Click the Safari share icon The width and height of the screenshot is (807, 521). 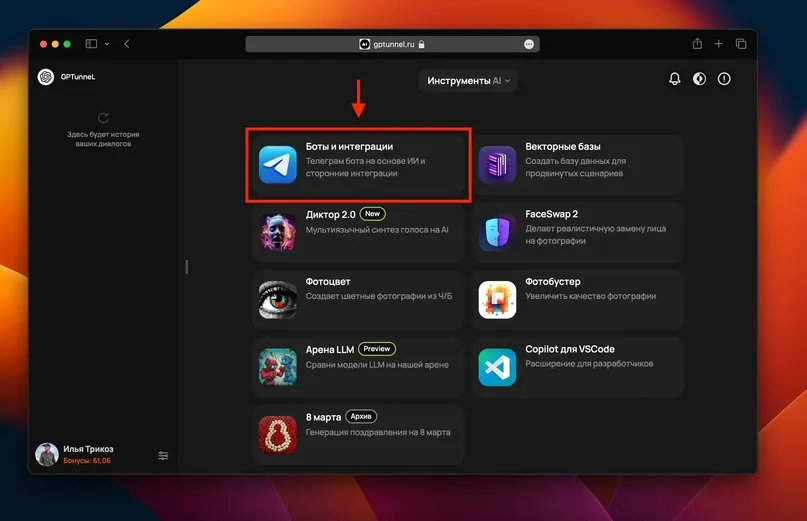click(697, 44)
